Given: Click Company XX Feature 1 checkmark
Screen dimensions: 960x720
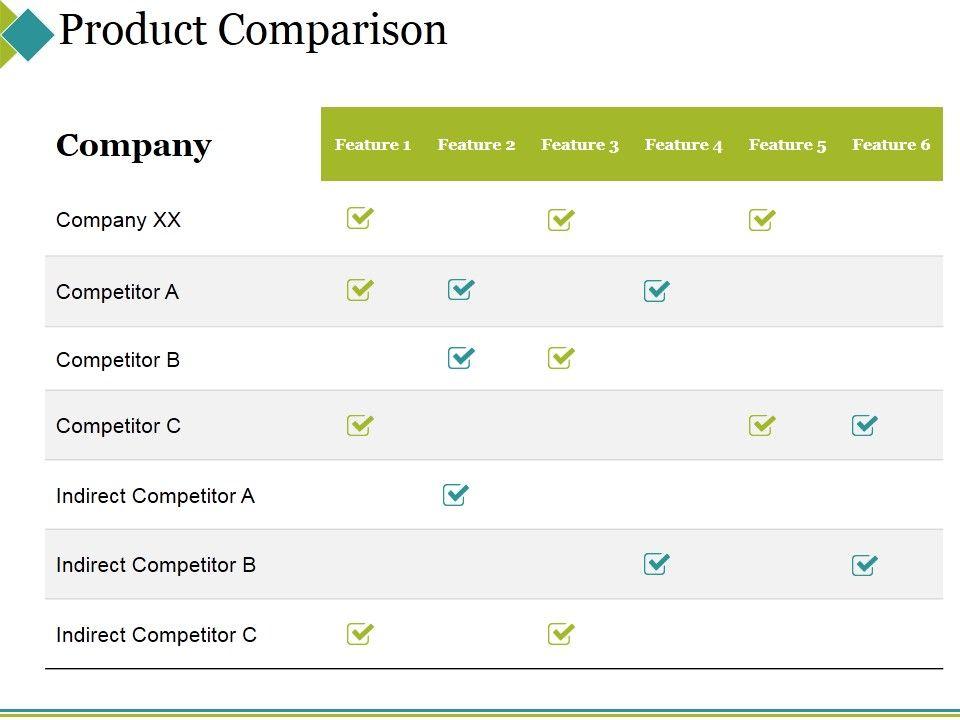Looking at the screenshot, I should pyautogui.click(x=360, y=218).
